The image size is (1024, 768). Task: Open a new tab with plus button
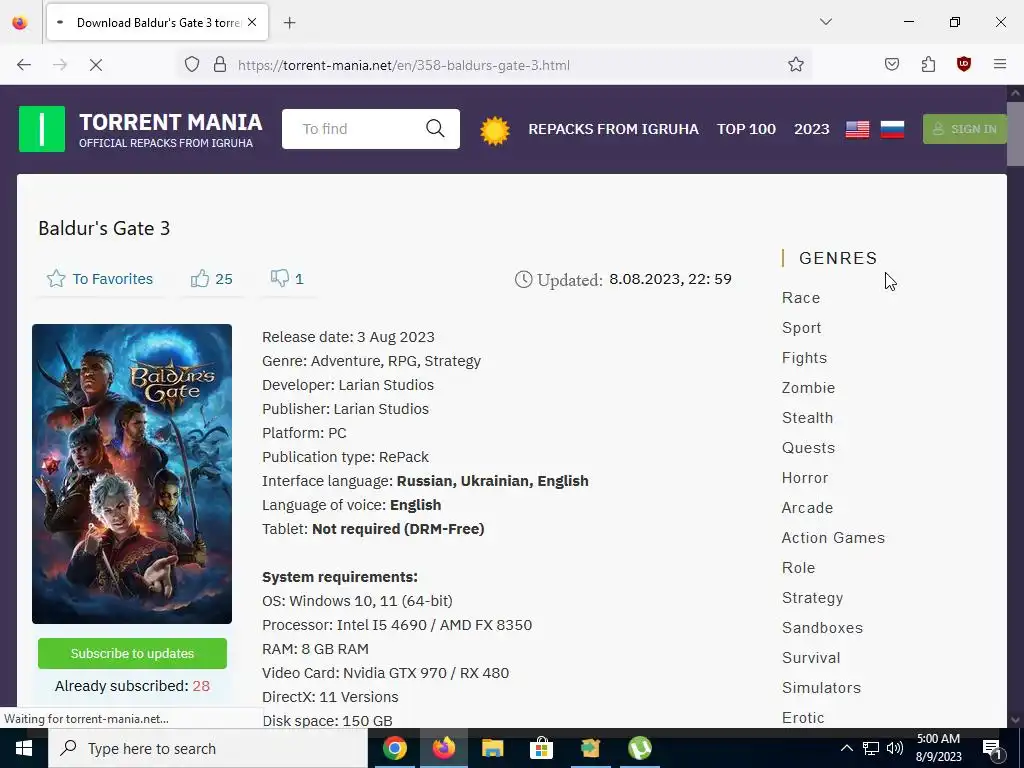pyautogui.click(x=290, y=23)
